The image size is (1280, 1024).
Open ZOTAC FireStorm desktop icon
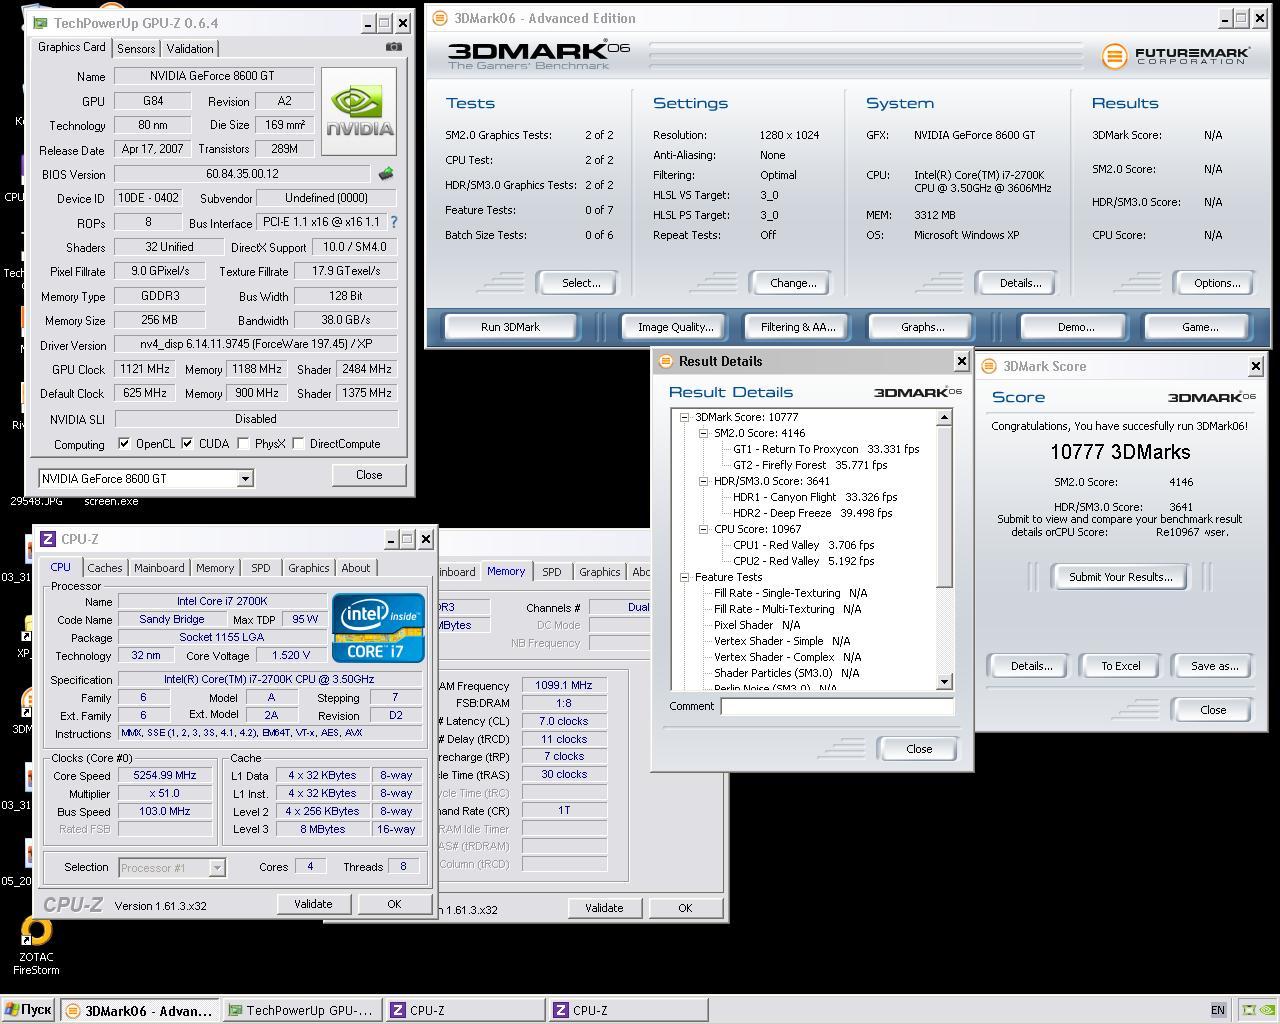[x=36, y=935]
